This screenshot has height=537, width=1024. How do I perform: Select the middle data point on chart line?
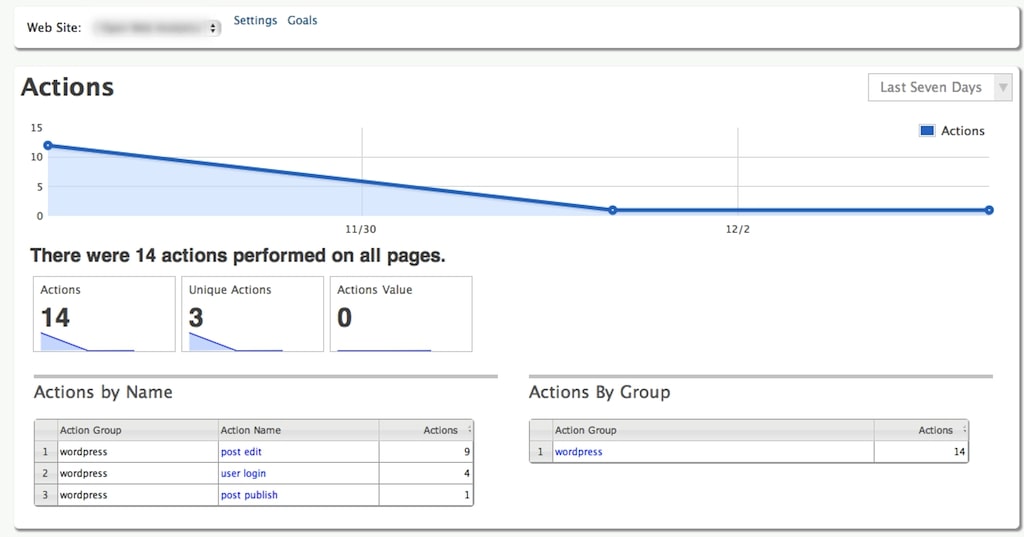(x=613, y=210)
